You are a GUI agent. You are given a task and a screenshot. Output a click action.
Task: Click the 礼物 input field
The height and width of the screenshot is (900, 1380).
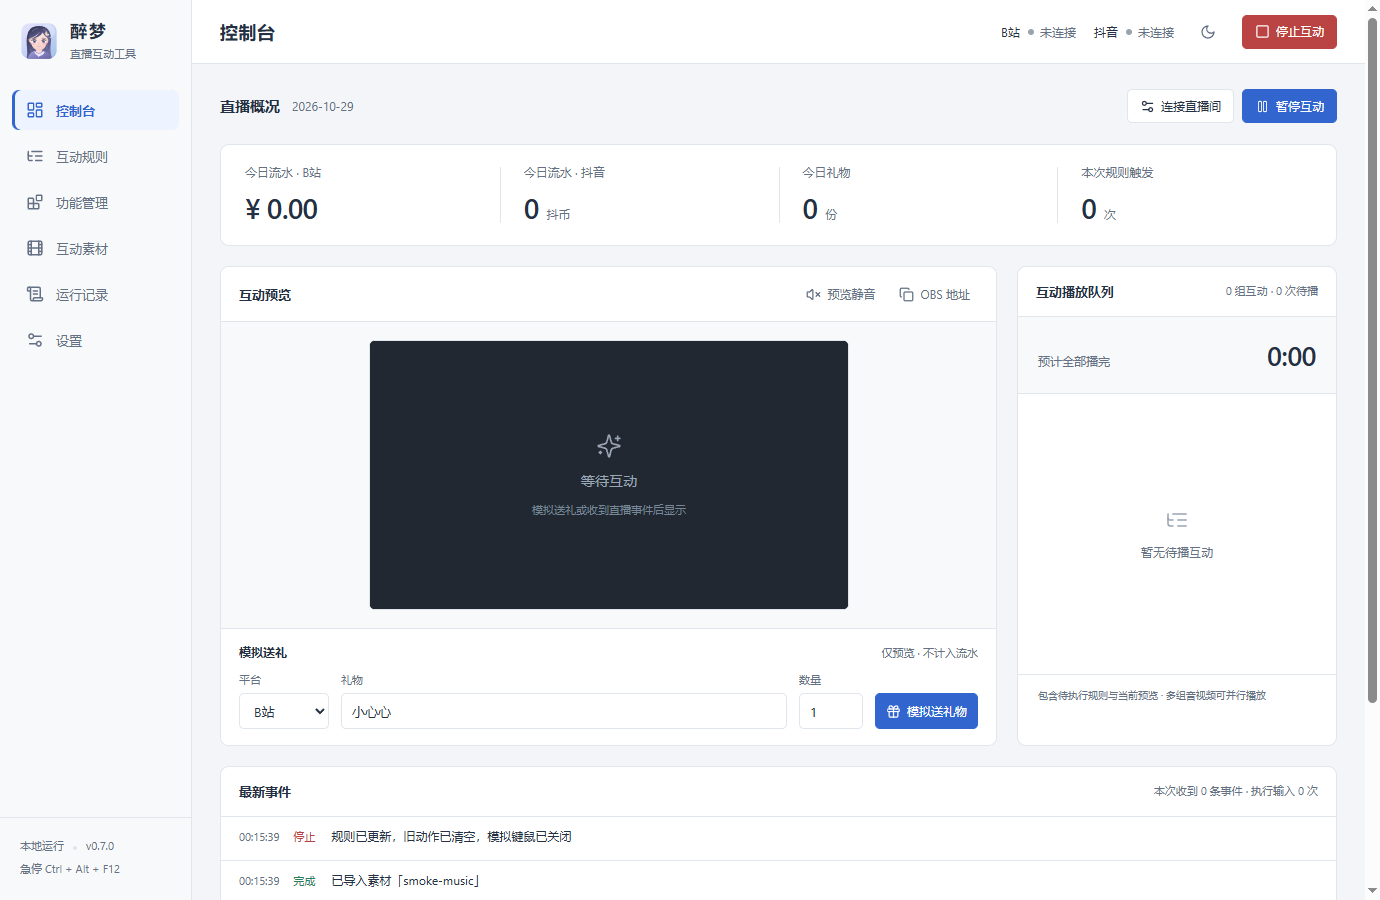[564, 711]
